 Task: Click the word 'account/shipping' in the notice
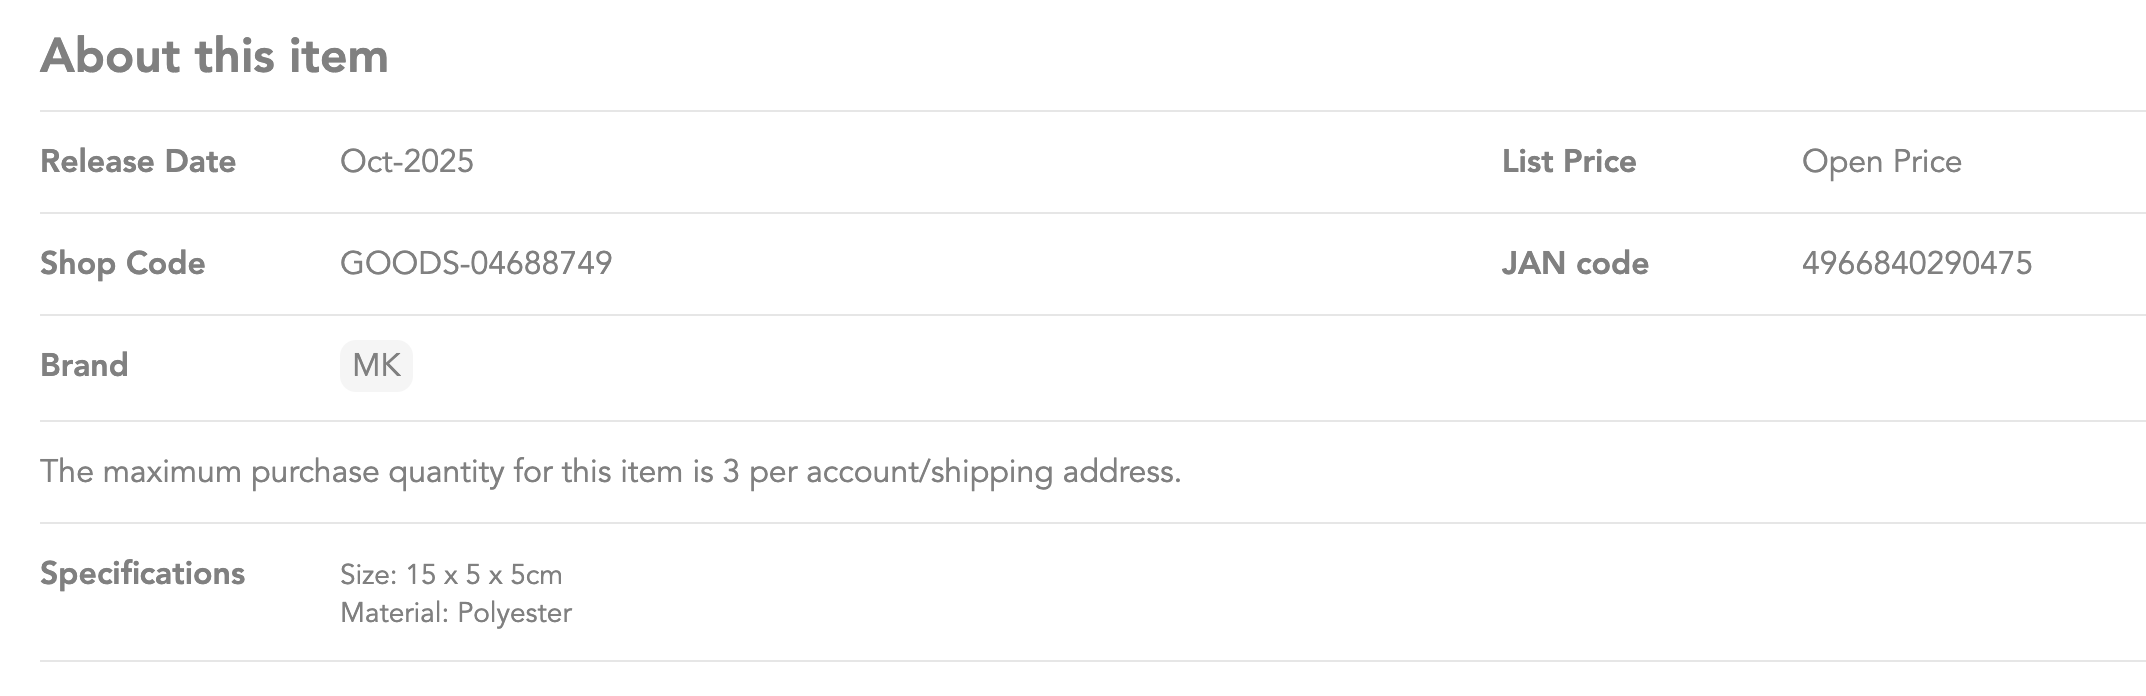[x=929, y=472]
